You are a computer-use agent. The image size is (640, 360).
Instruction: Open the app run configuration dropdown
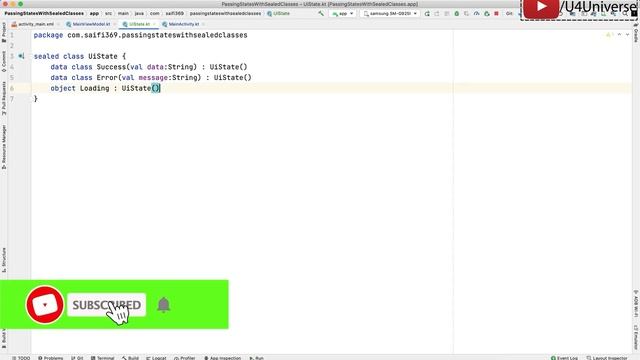click(342, 13)
